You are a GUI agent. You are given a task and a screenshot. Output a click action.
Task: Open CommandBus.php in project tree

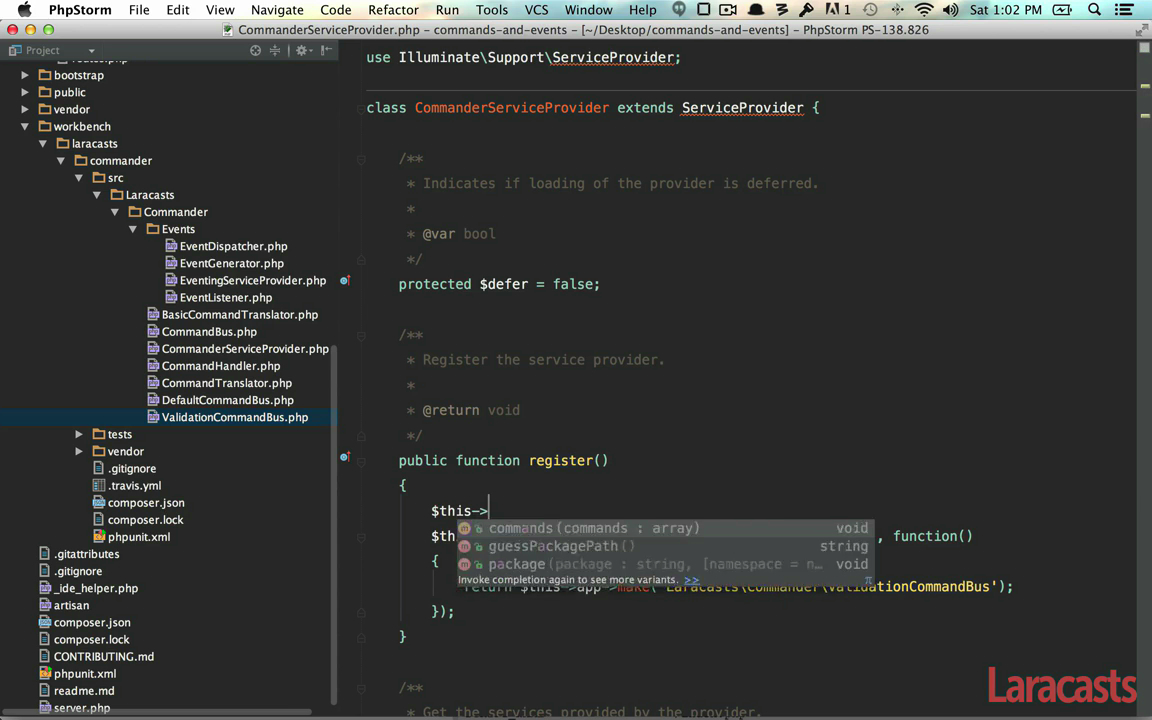209,331
